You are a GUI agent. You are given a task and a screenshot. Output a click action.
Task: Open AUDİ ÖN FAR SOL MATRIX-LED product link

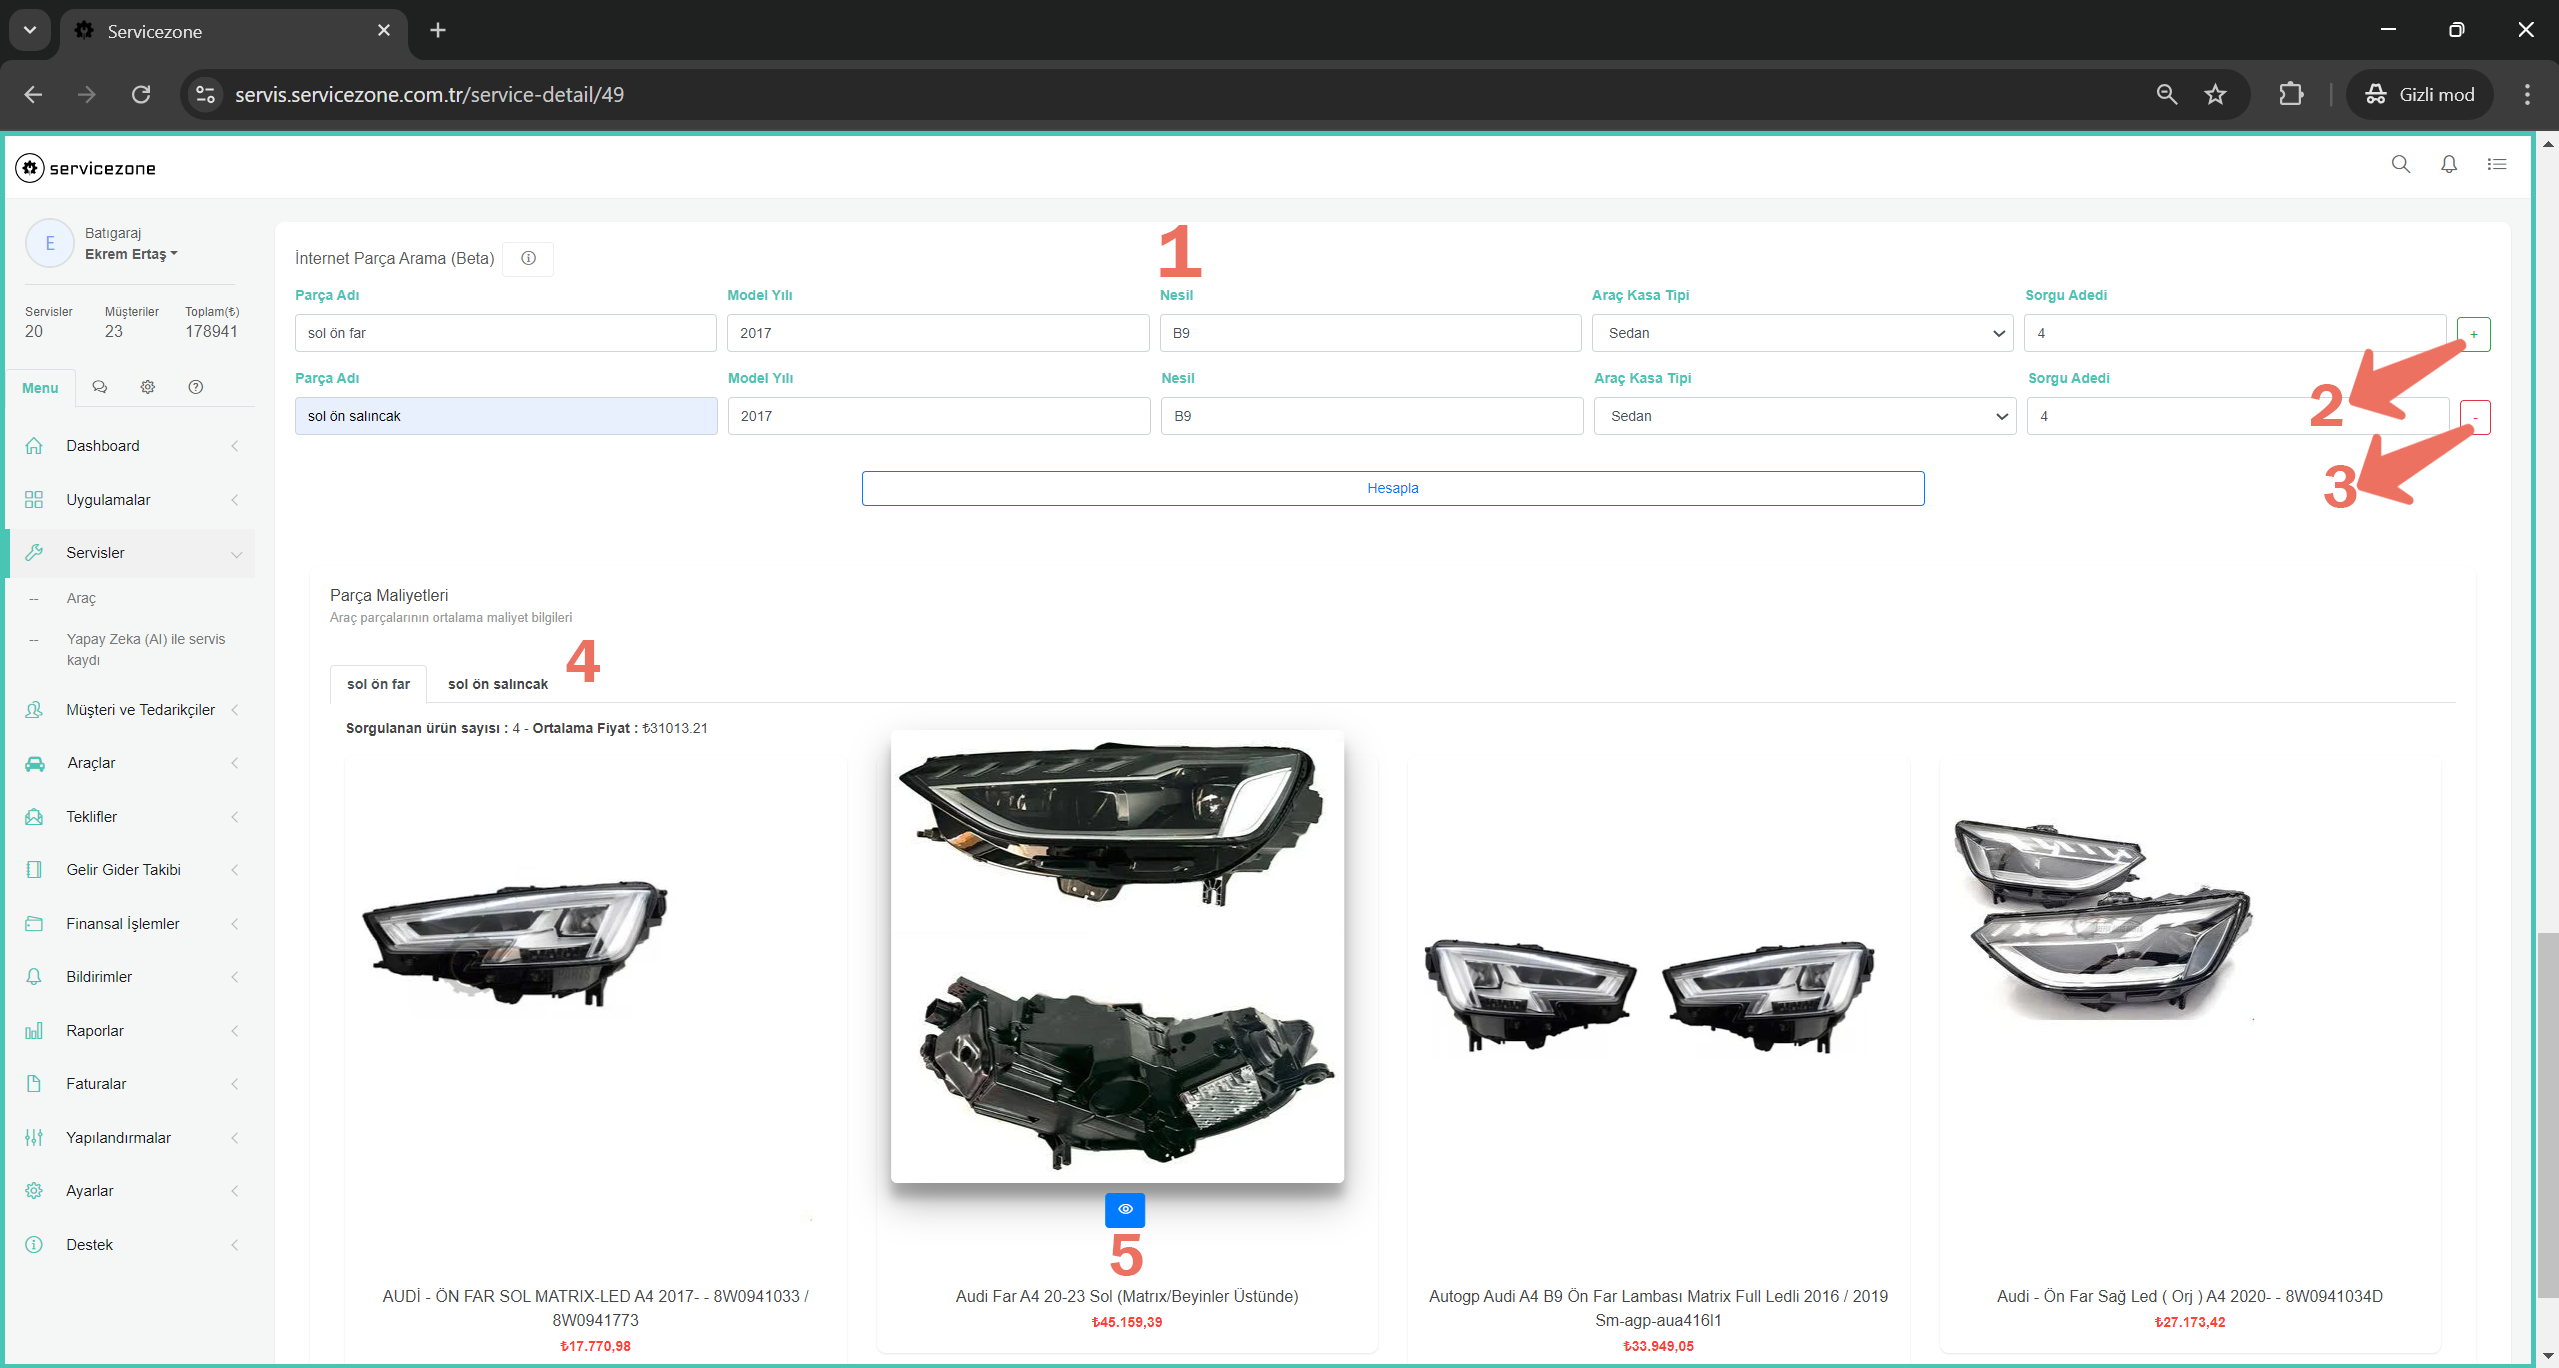click(x=595, y=1308)
